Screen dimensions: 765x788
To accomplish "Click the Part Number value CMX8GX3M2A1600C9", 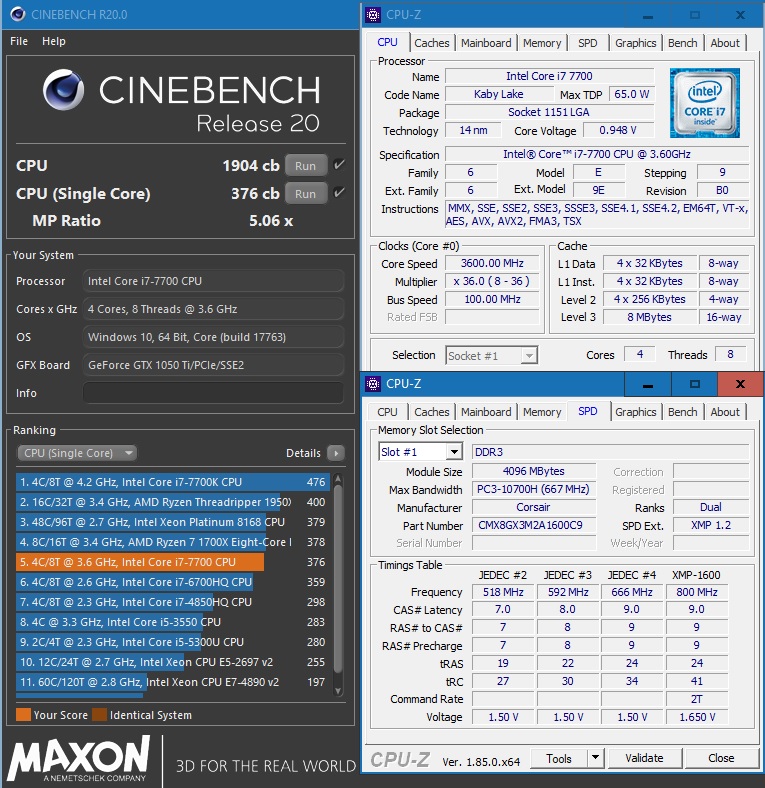I will pyautogui.click(x=534, y=526).
